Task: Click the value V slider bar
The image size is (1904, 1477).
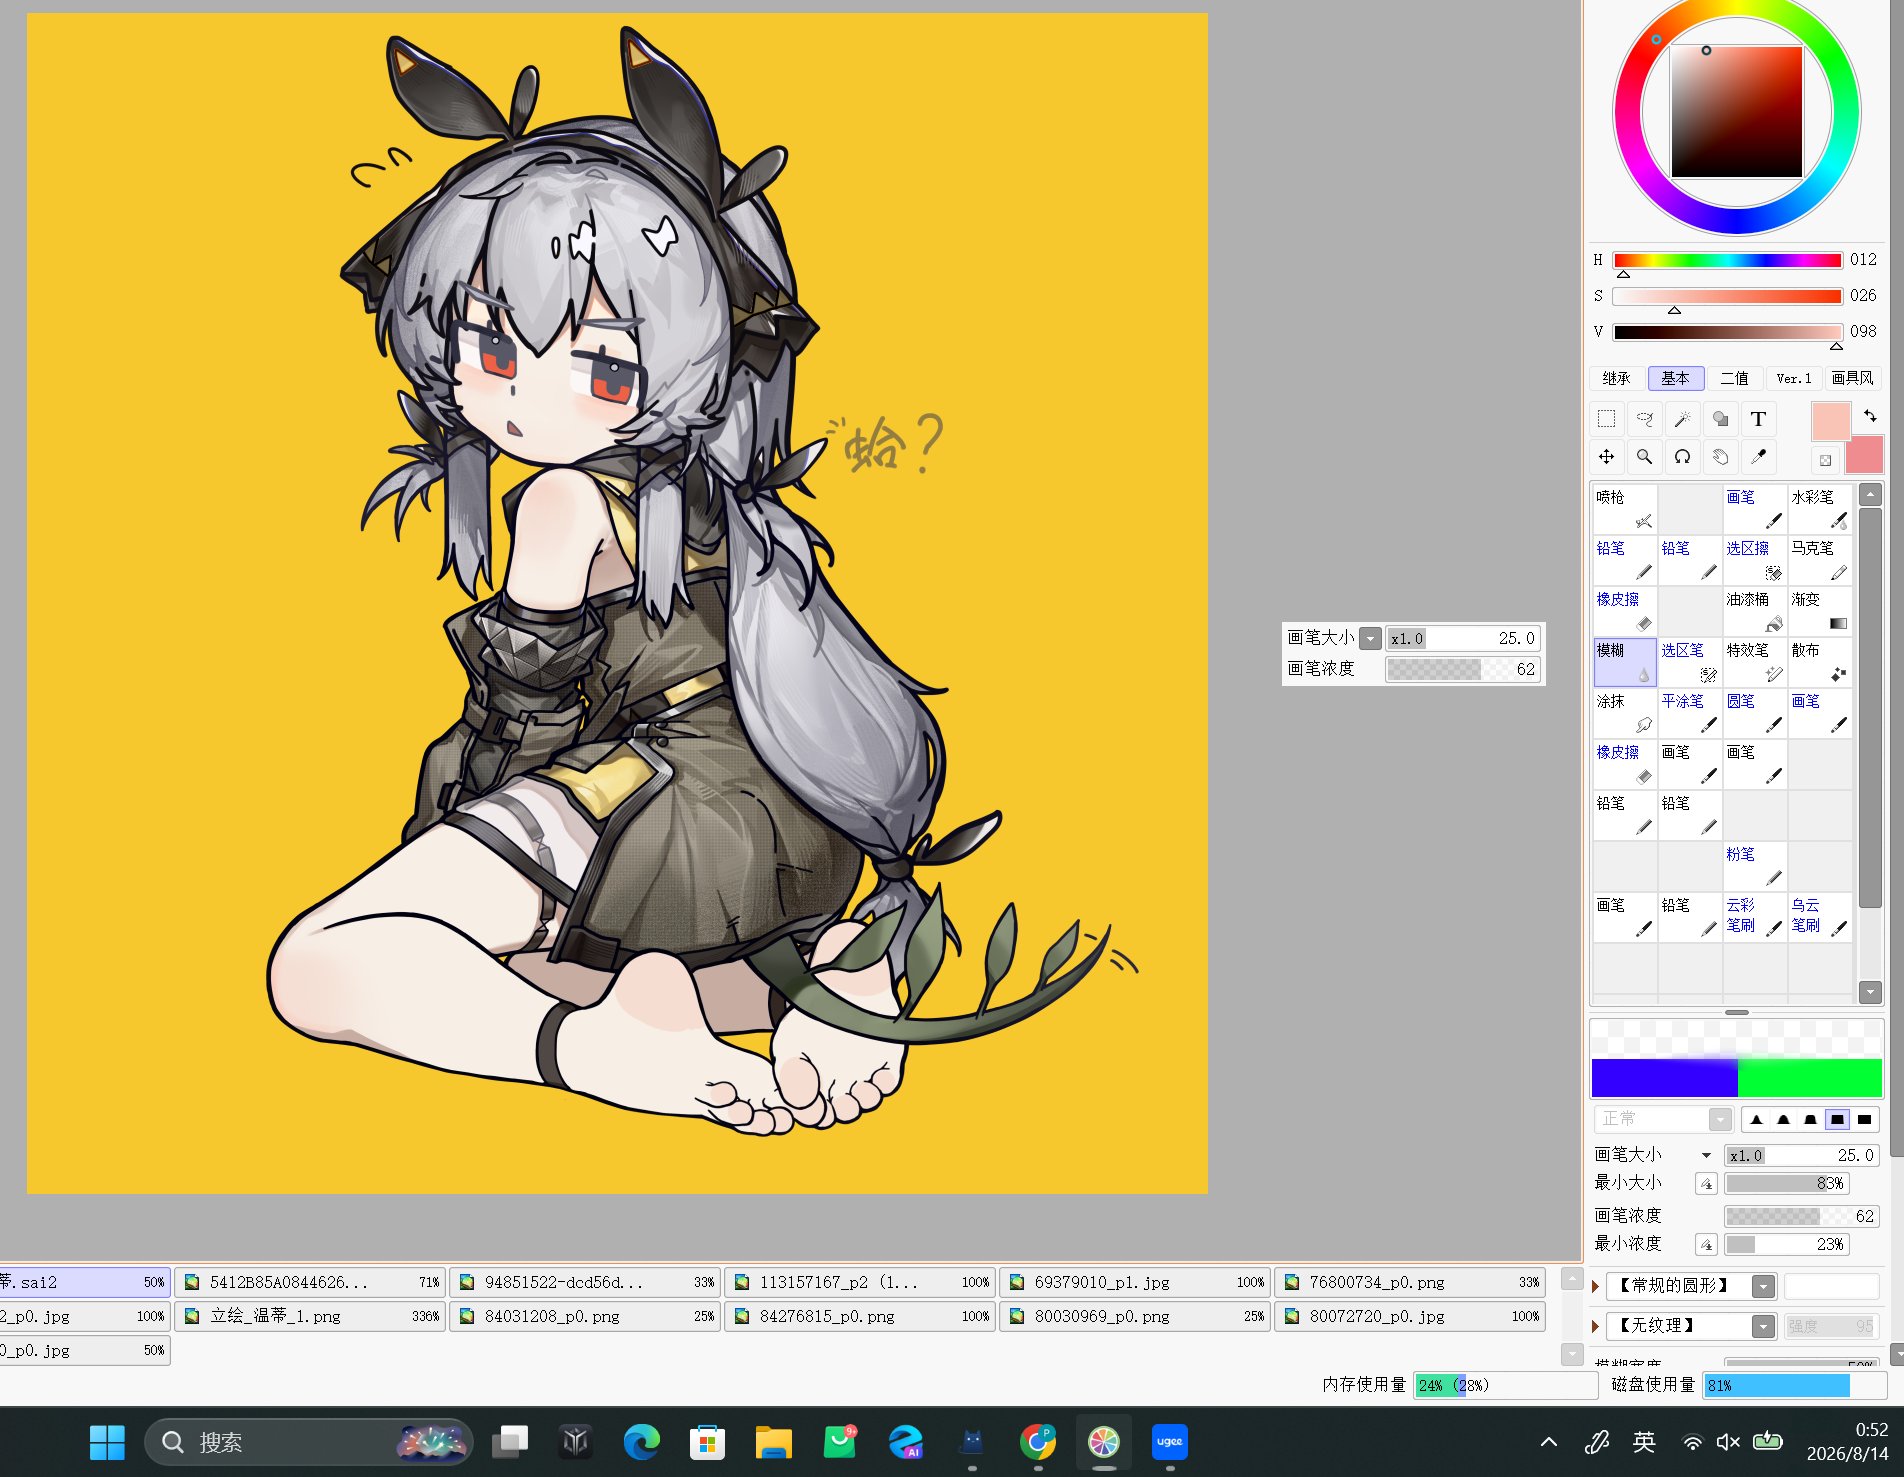Action: pos(1727,332)
